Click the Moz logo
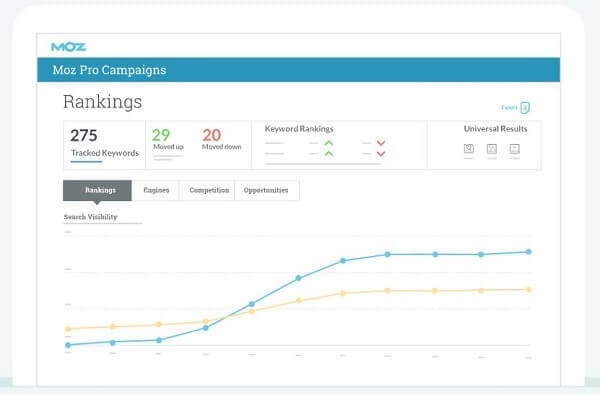Image resolution: width=600 pixels, height=395 pixels. (x=68, y=47)
